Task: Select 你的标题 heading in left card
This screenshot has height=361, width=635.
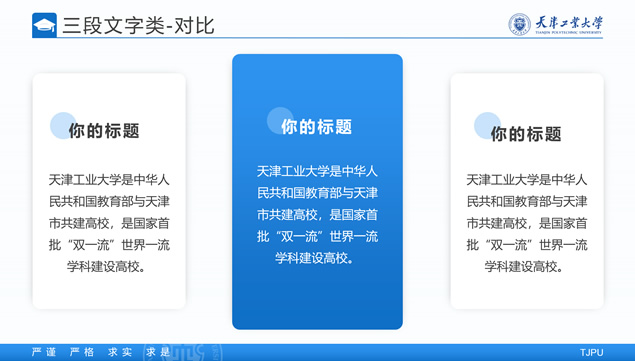Action: [x=104, y=131]
